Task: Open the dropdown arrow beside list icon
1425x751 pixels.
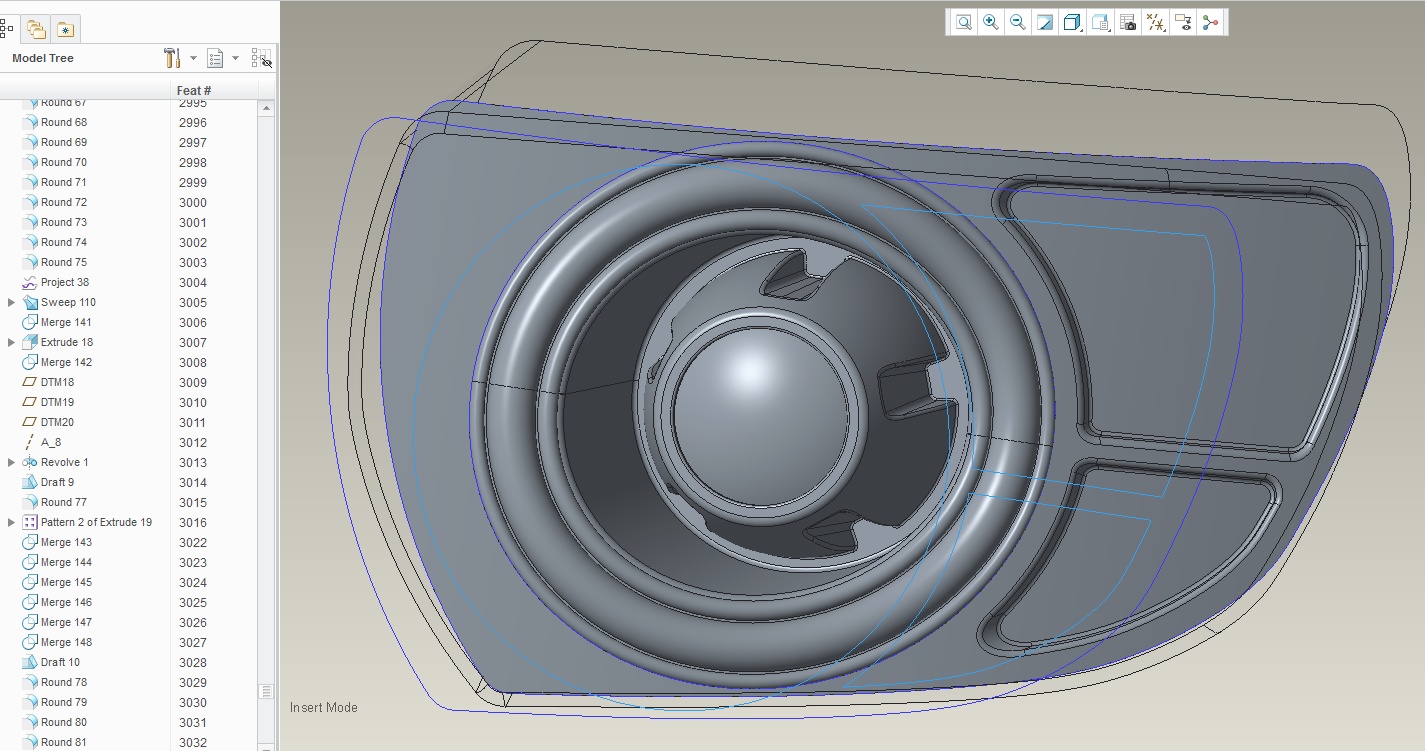Action: click(235, 58)
